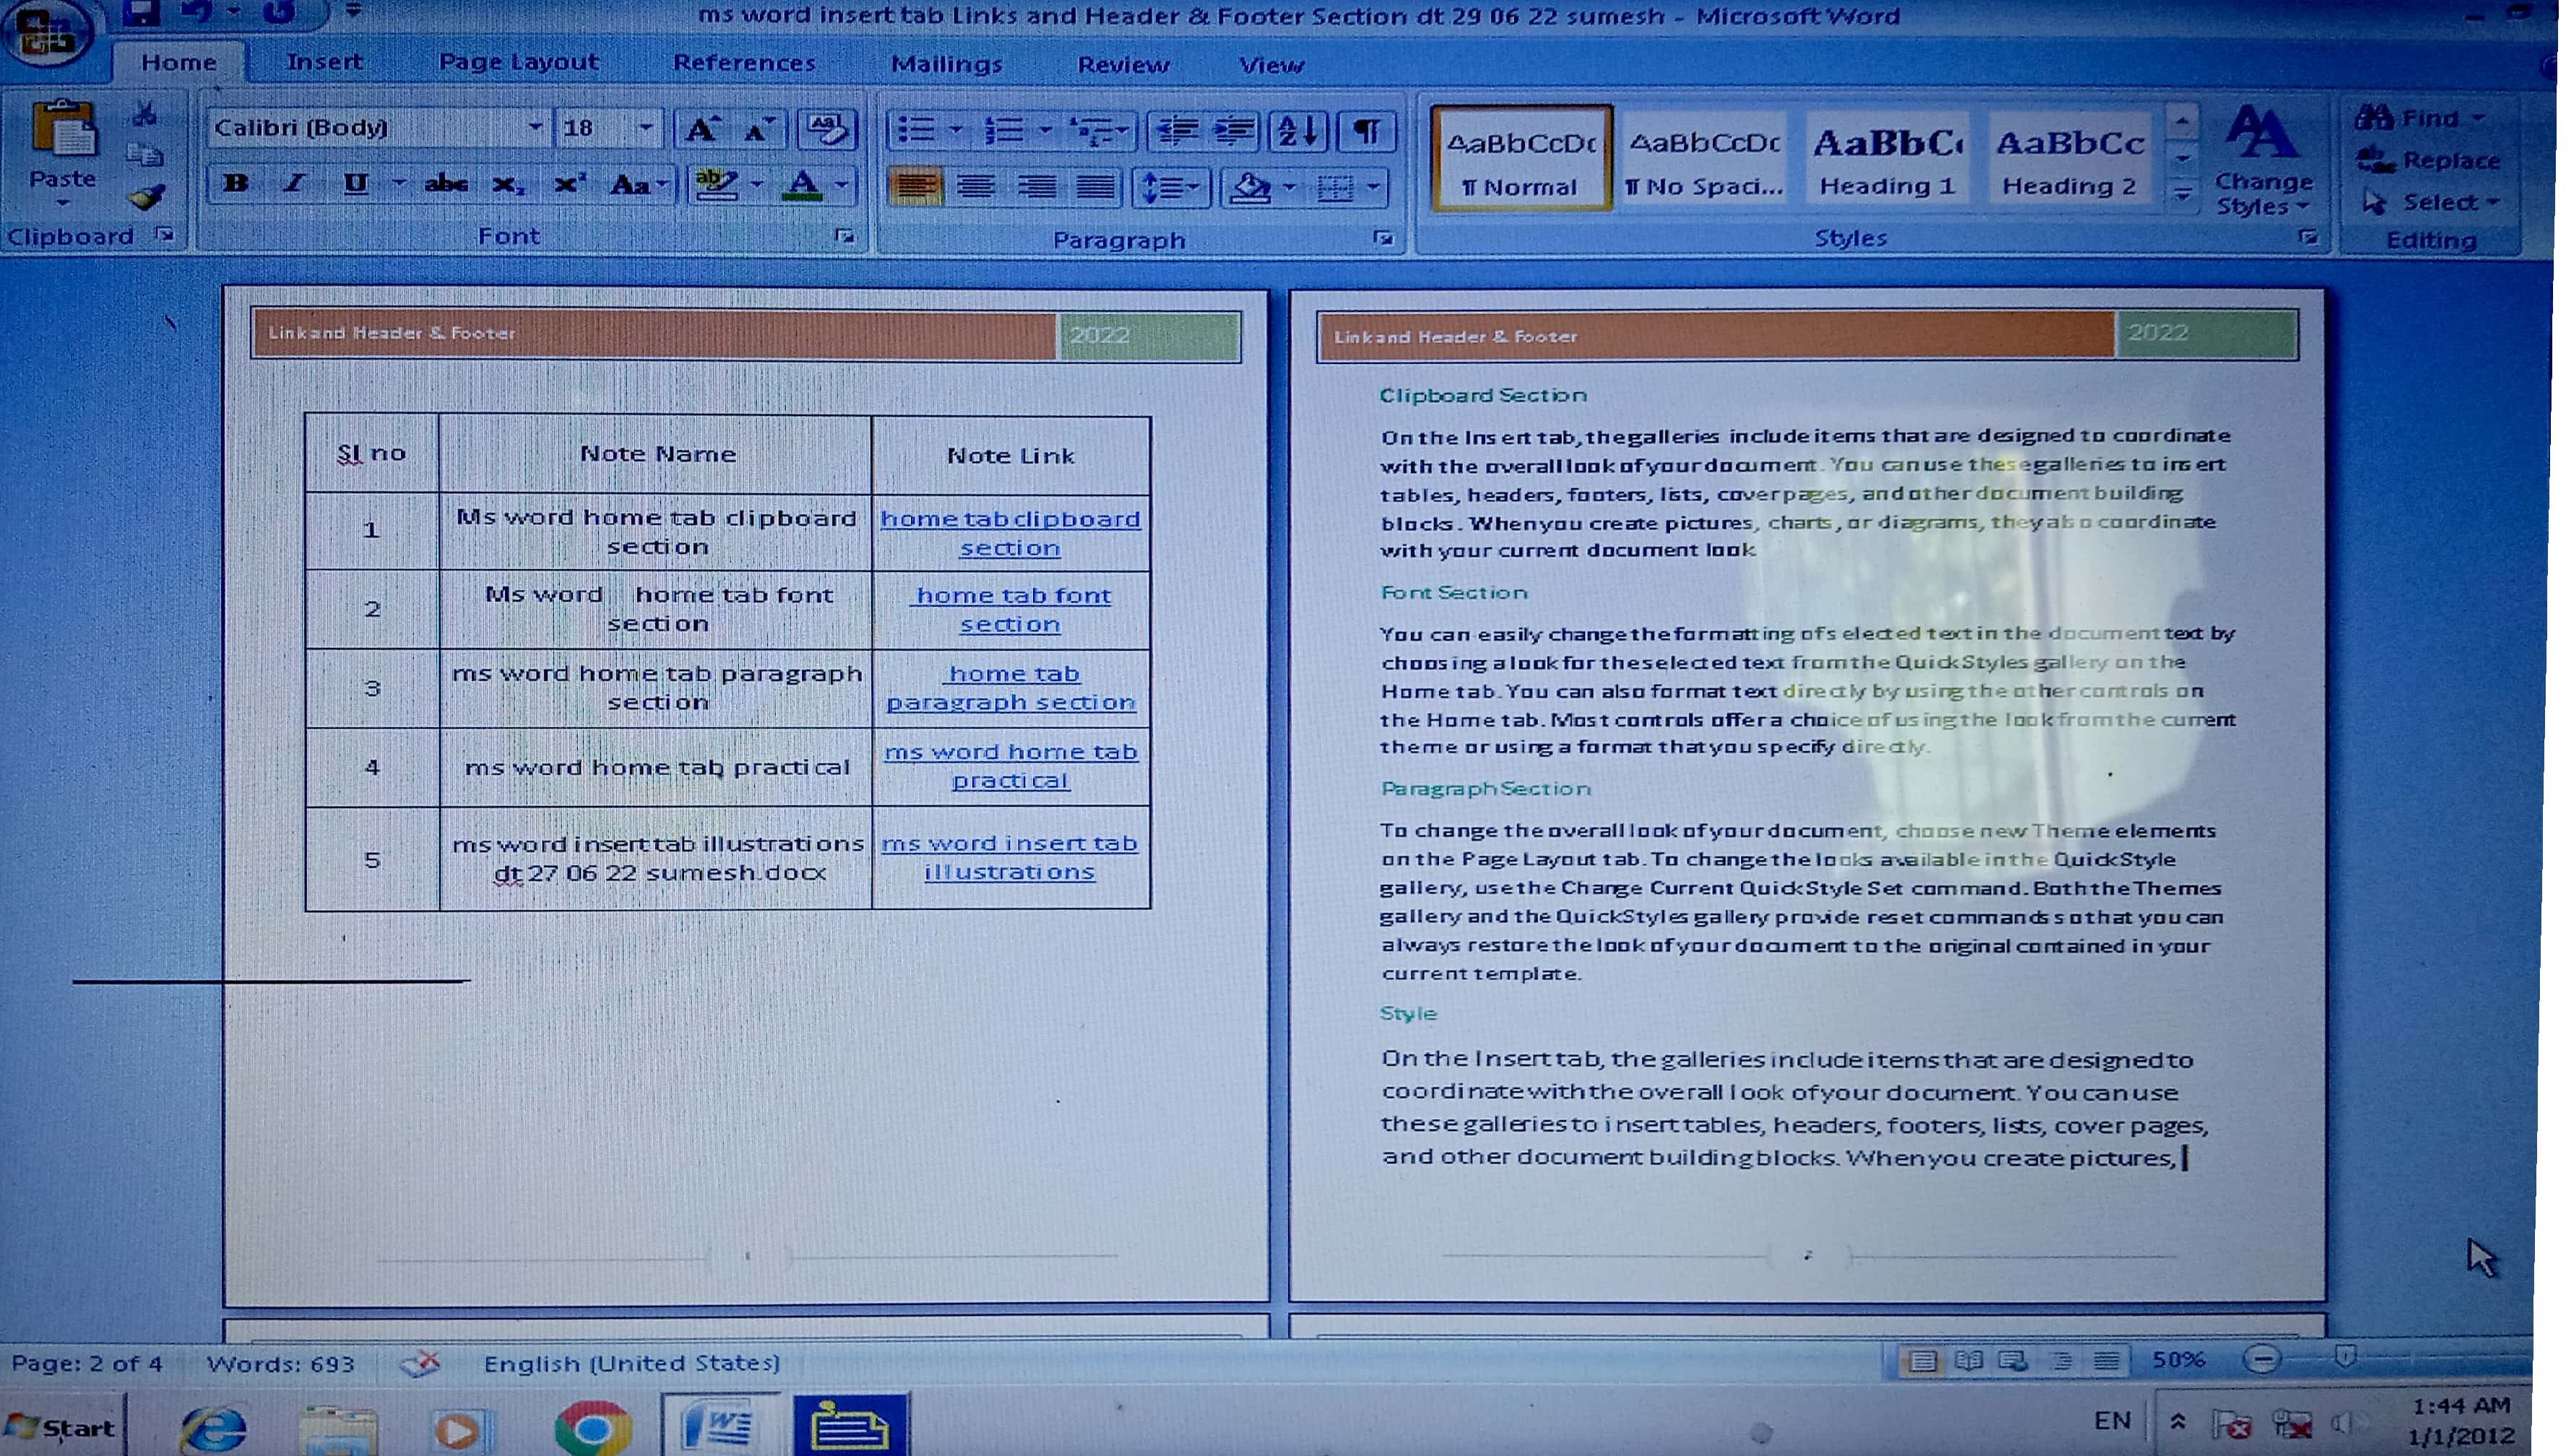Switch to the Page Layout tab
2566x1456 pixels.
518,62
